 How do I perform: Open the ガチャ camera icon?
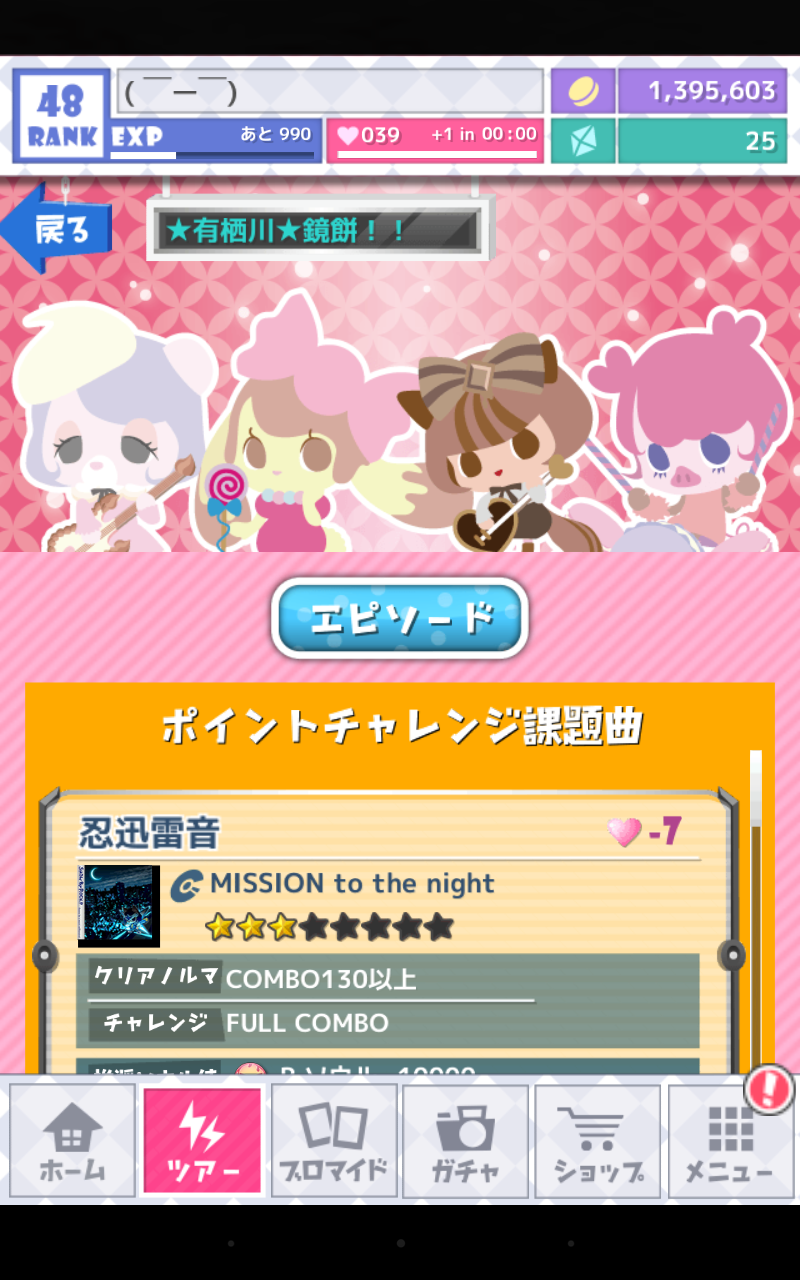[x=465, y=1140]
